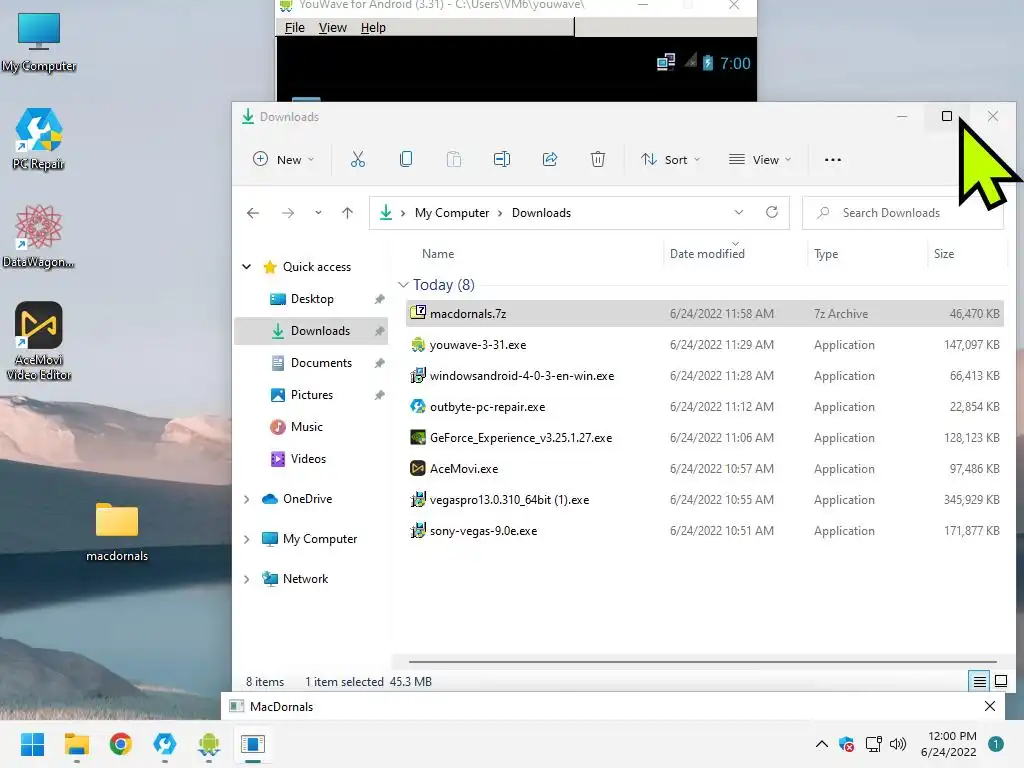Open PC Repair desktop shortcut

point(39,139)
